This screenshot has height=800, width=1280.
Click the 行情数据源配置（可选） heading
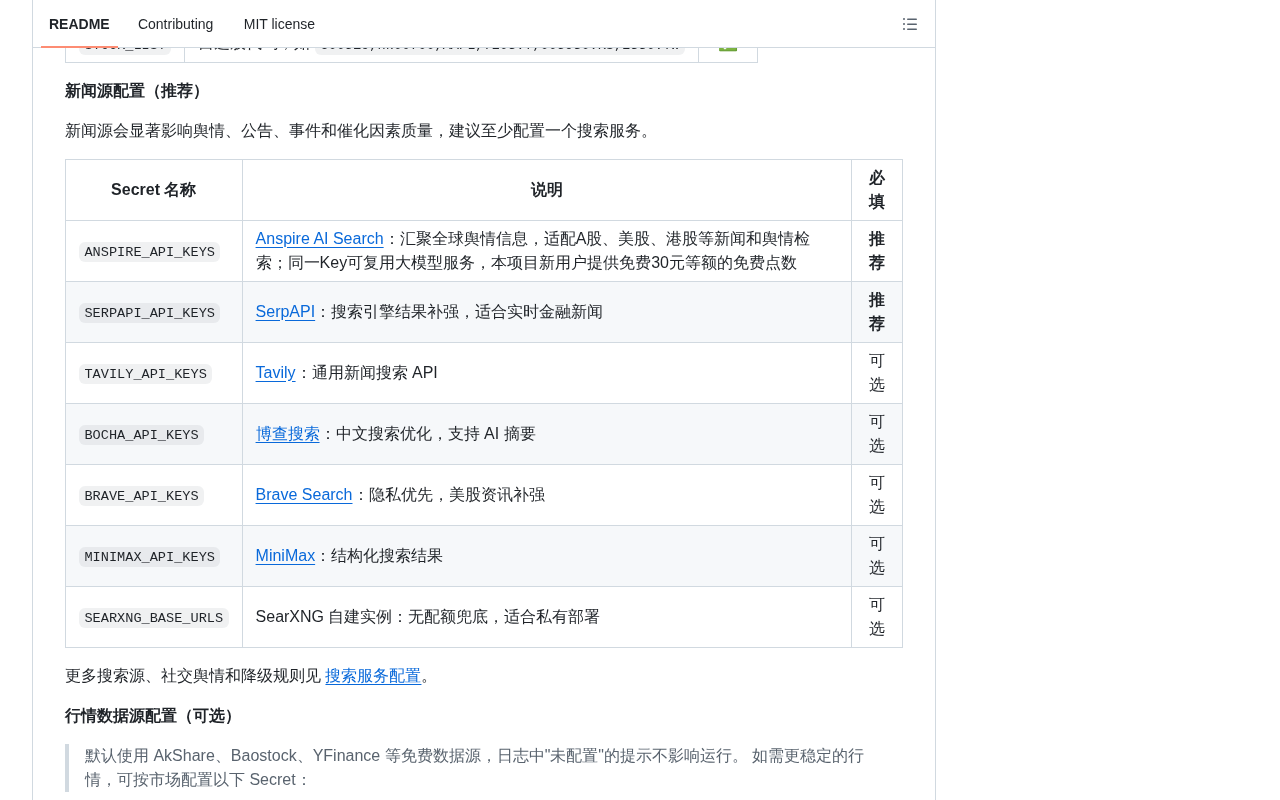153,716
